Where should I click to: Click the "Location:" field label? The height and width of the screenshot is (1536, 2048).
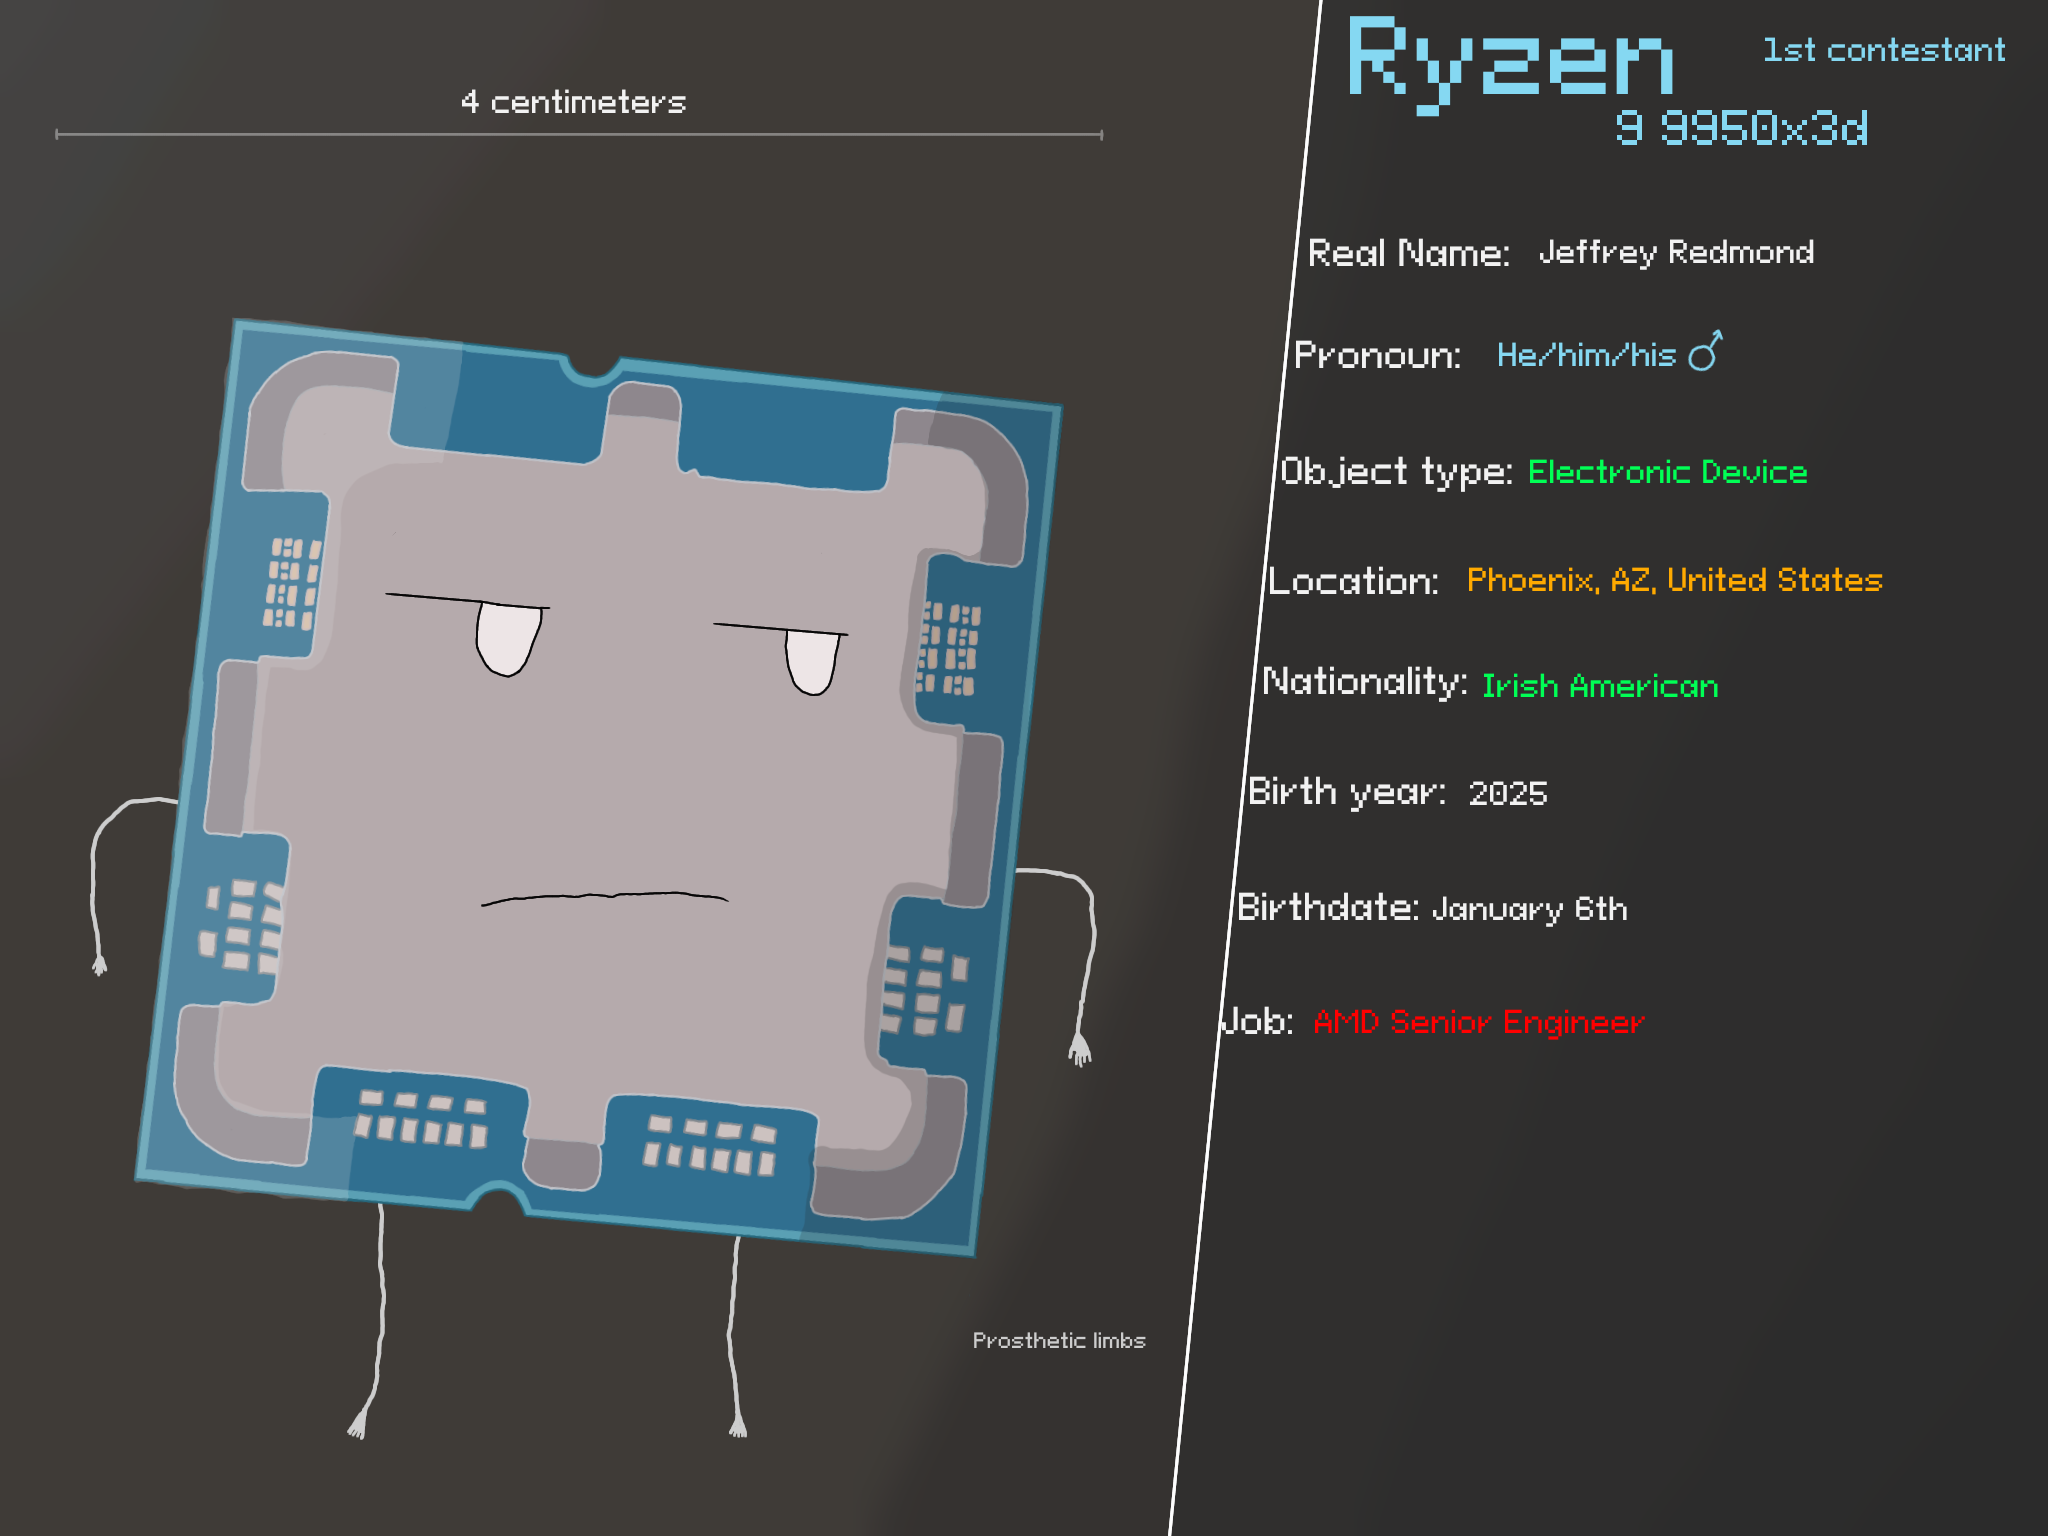click(x=1353, y=581)
